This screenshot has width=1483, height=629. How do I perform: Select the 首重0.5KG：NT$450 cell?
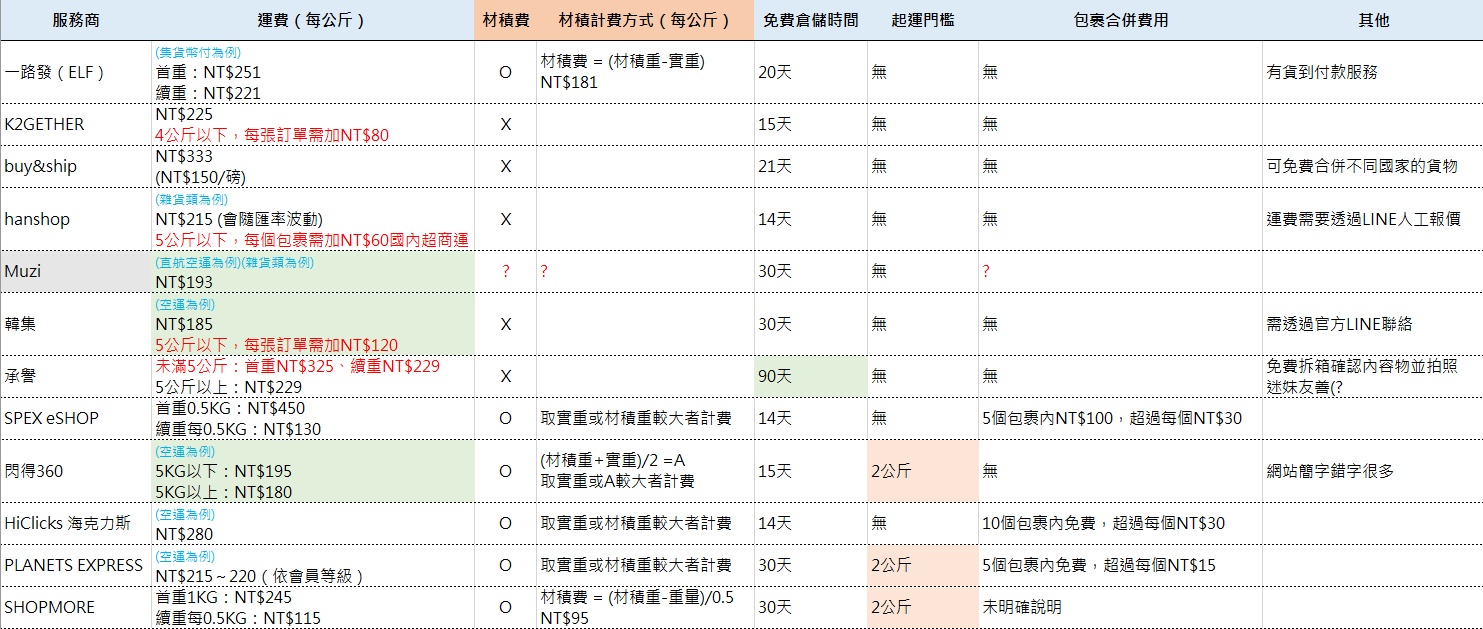click(312, 418)
